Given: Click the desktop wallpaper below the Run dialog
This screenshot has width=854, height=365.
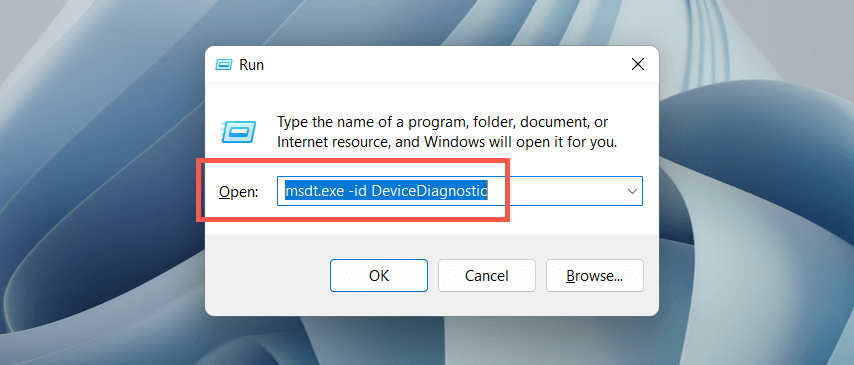Looking at the screenshot, I should click(x=432, y=341).
